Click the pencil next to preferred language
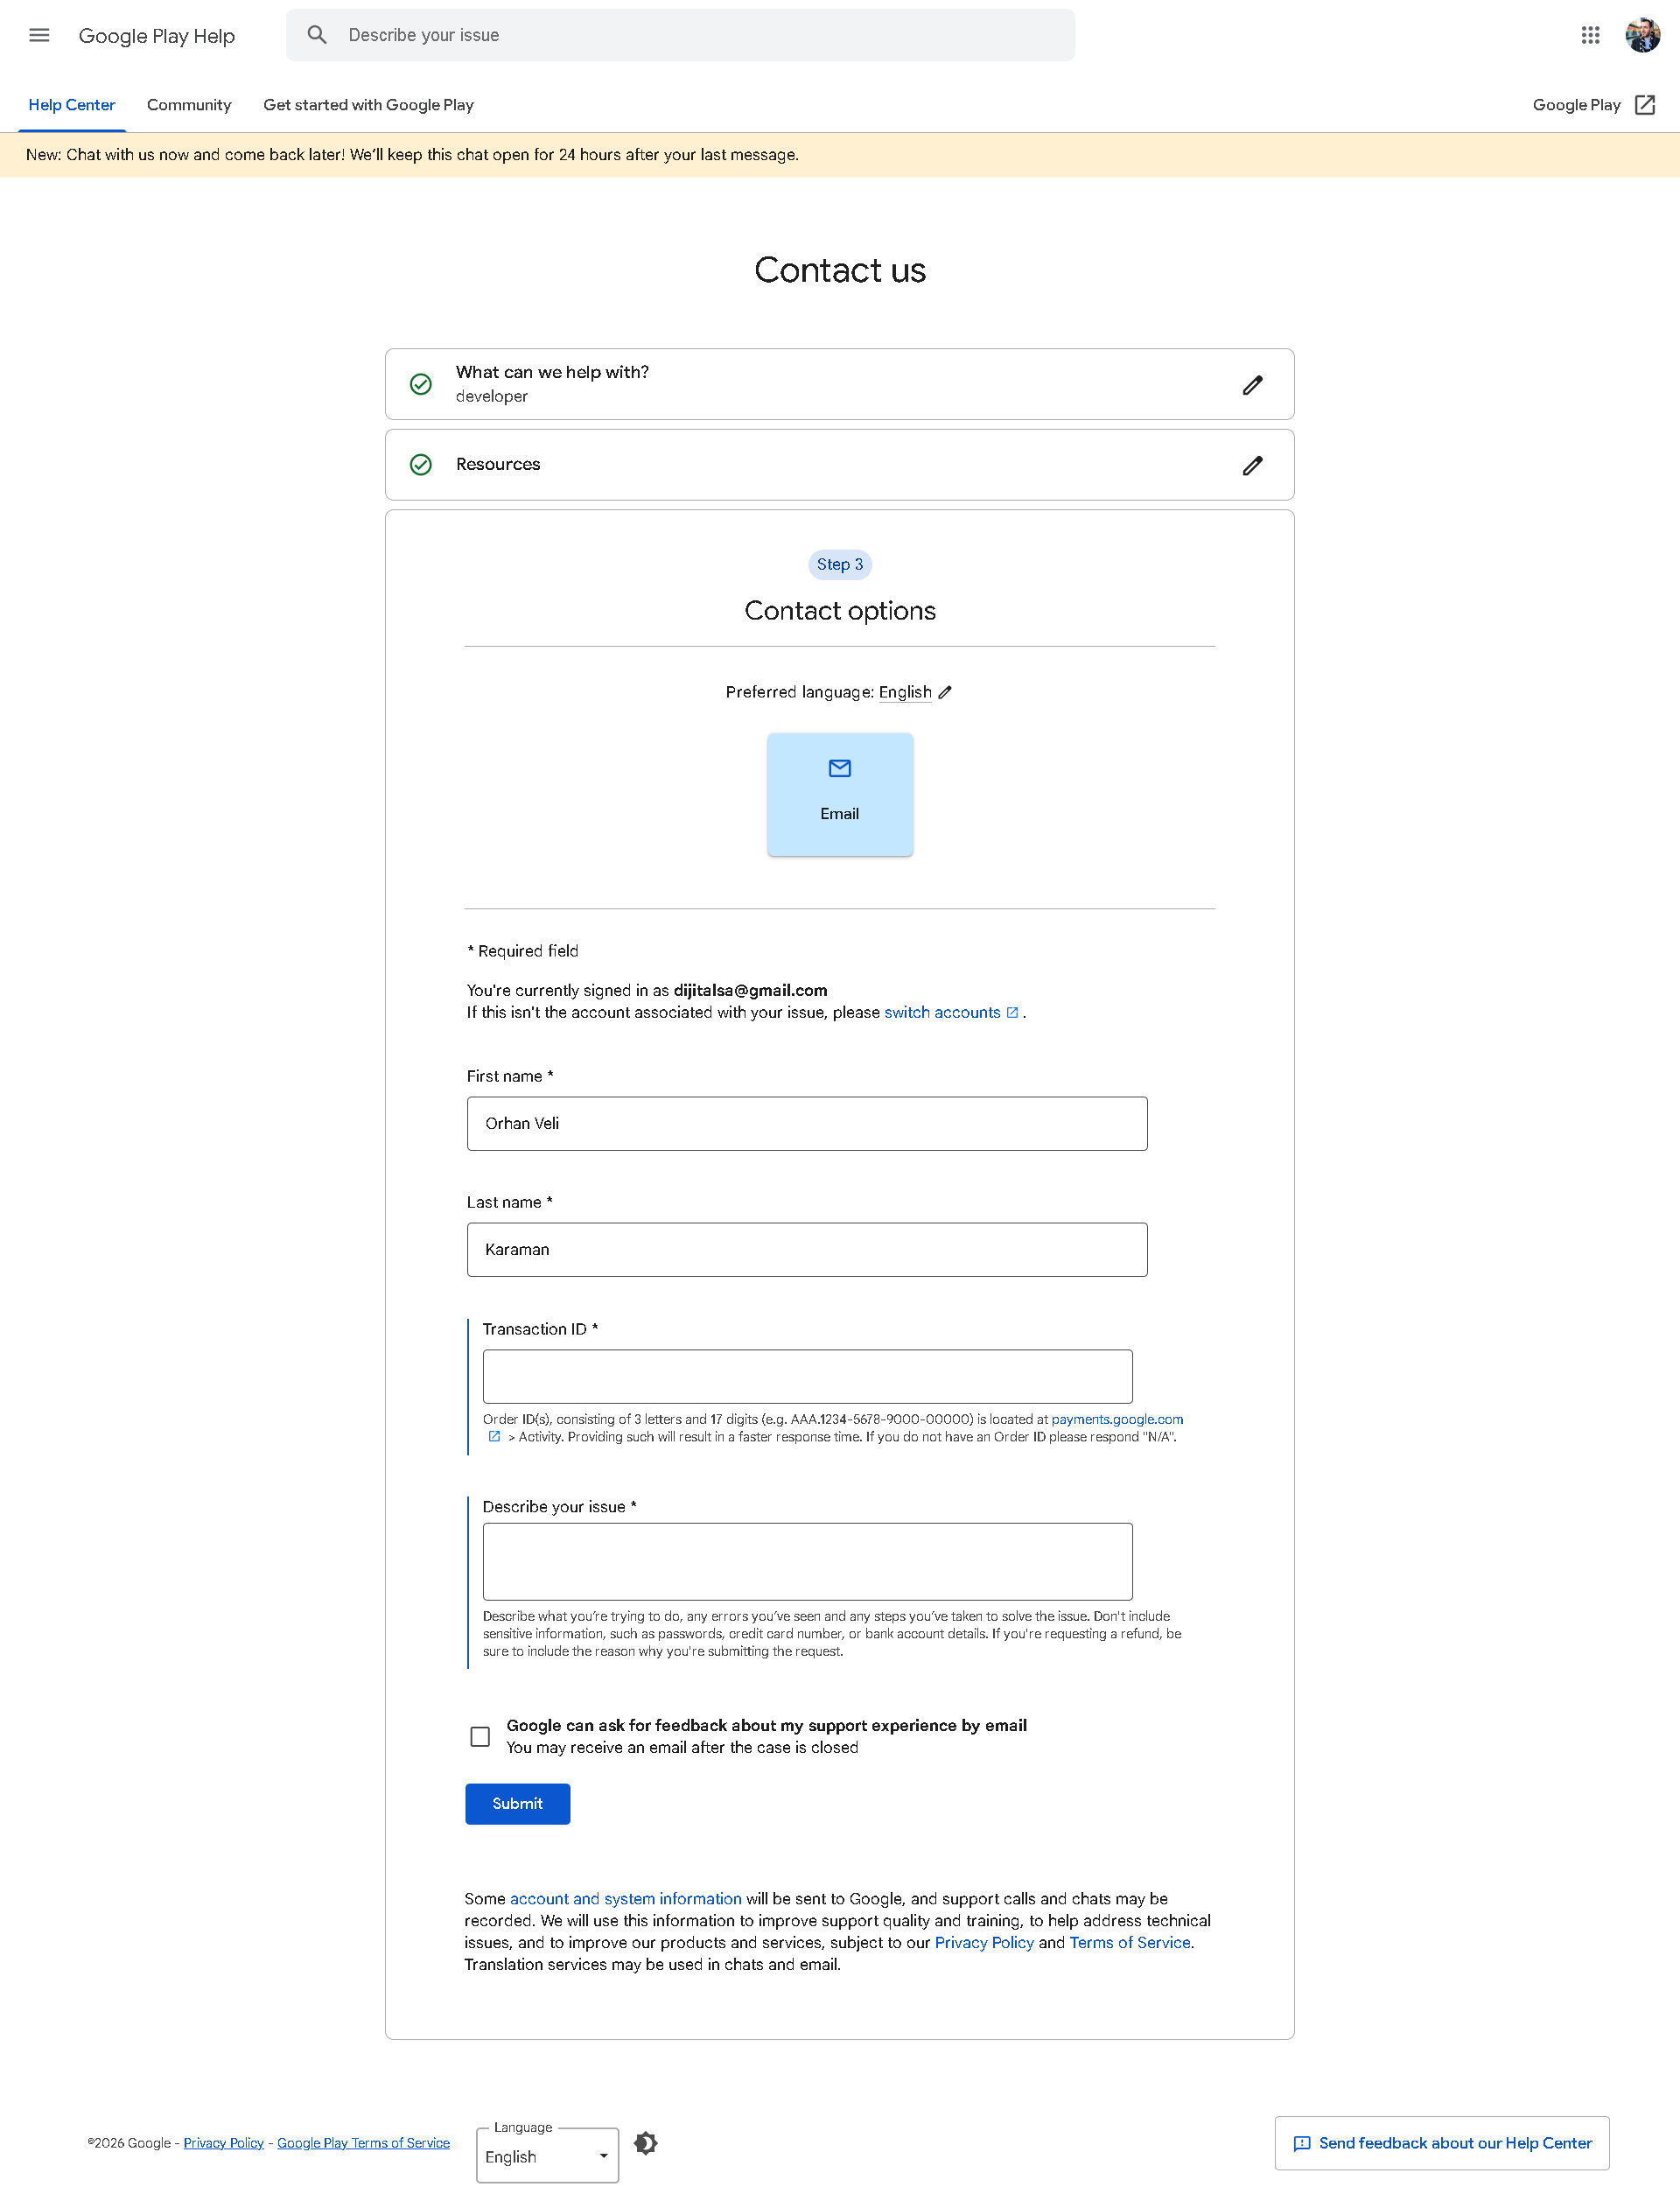Image resolution: width=1680 pixels, height=2194 pixels. coord(945,692)
